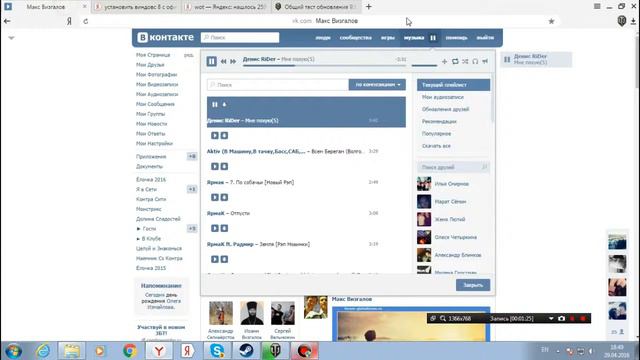
Task: Bookmark the page with the star icon
Action: (x=551, y=21)
